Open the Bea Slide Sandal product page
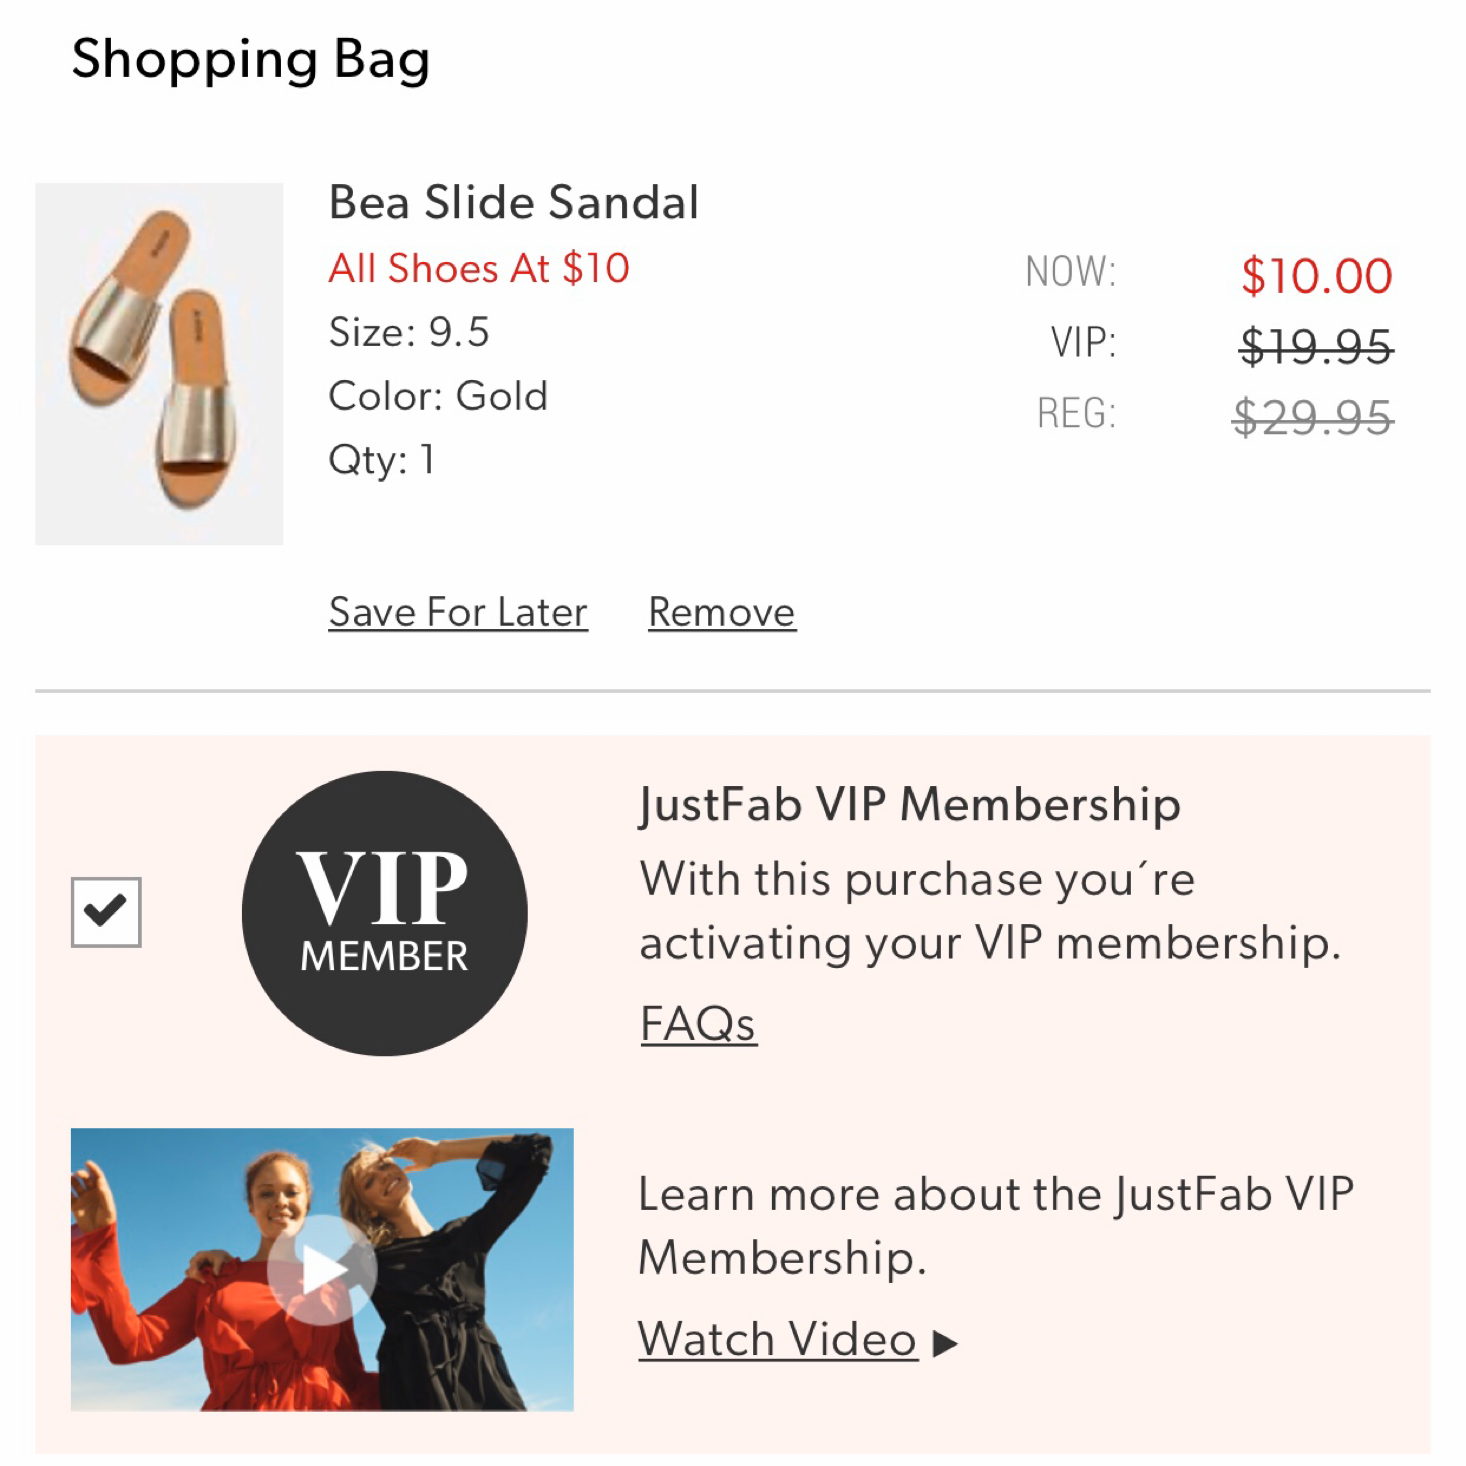Image resolution: width=1466 pixels, height=1466 pixels. pos(514,202)
